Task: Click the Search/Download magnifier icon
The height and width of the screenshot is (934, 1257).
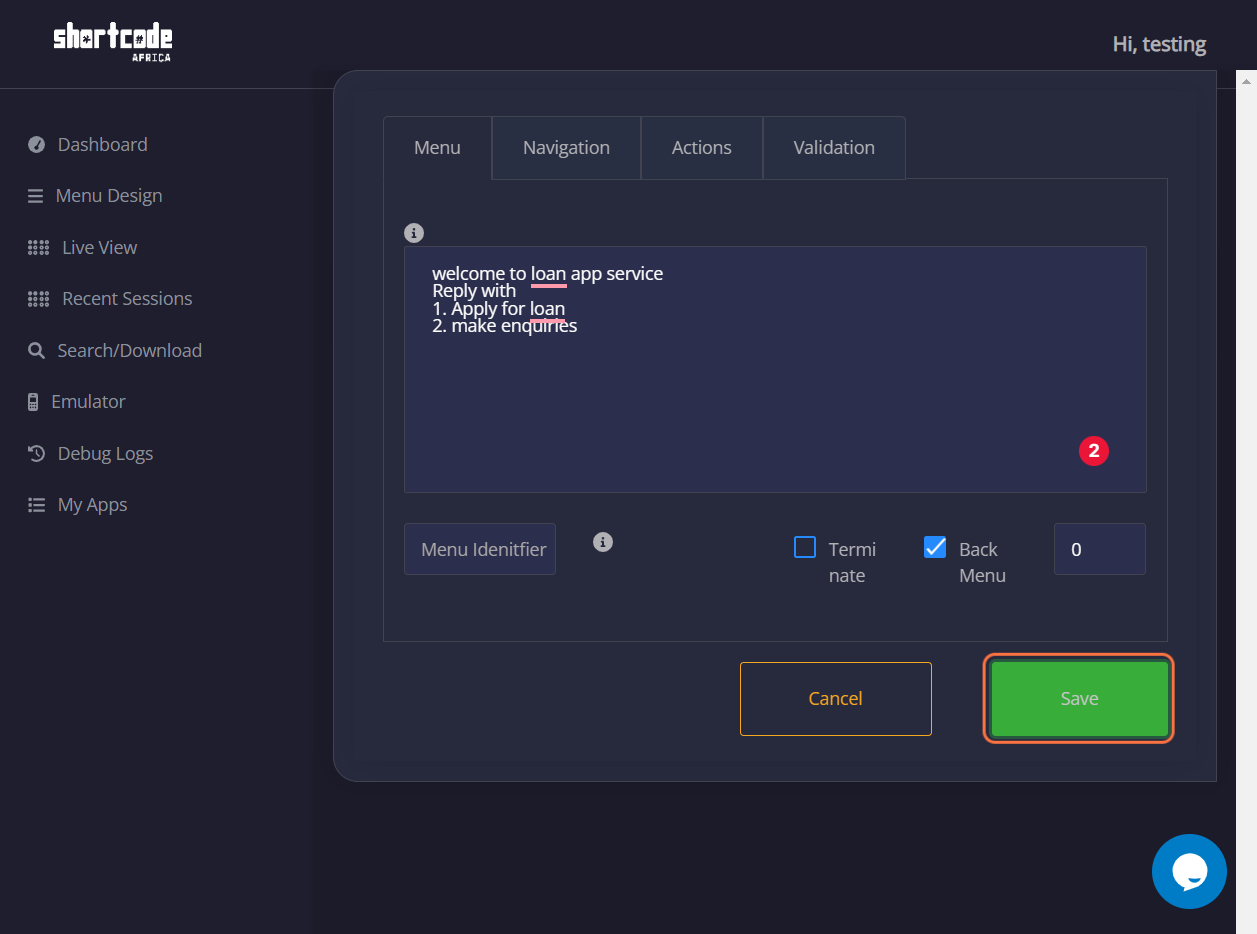Action: click(x=36, y=351)
